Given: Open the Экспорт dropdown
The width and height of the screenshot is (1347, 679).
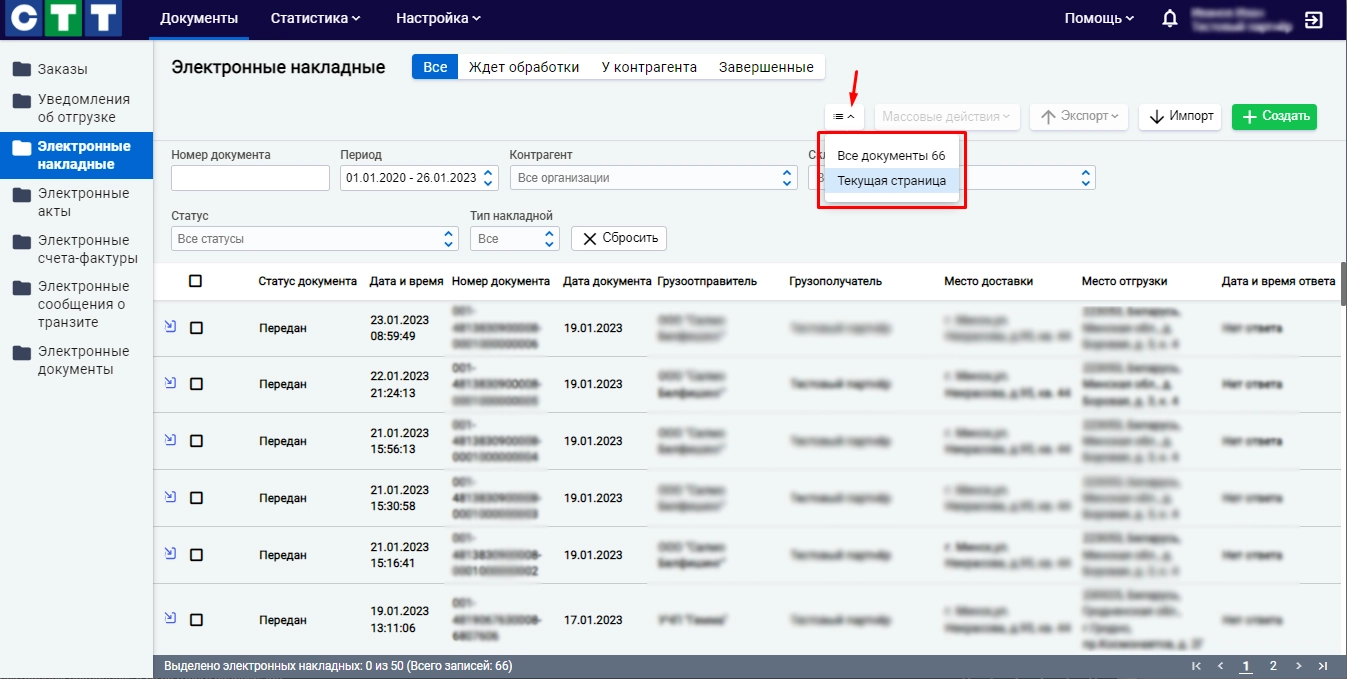Looking at the screenshot, I should (1079, 117).
